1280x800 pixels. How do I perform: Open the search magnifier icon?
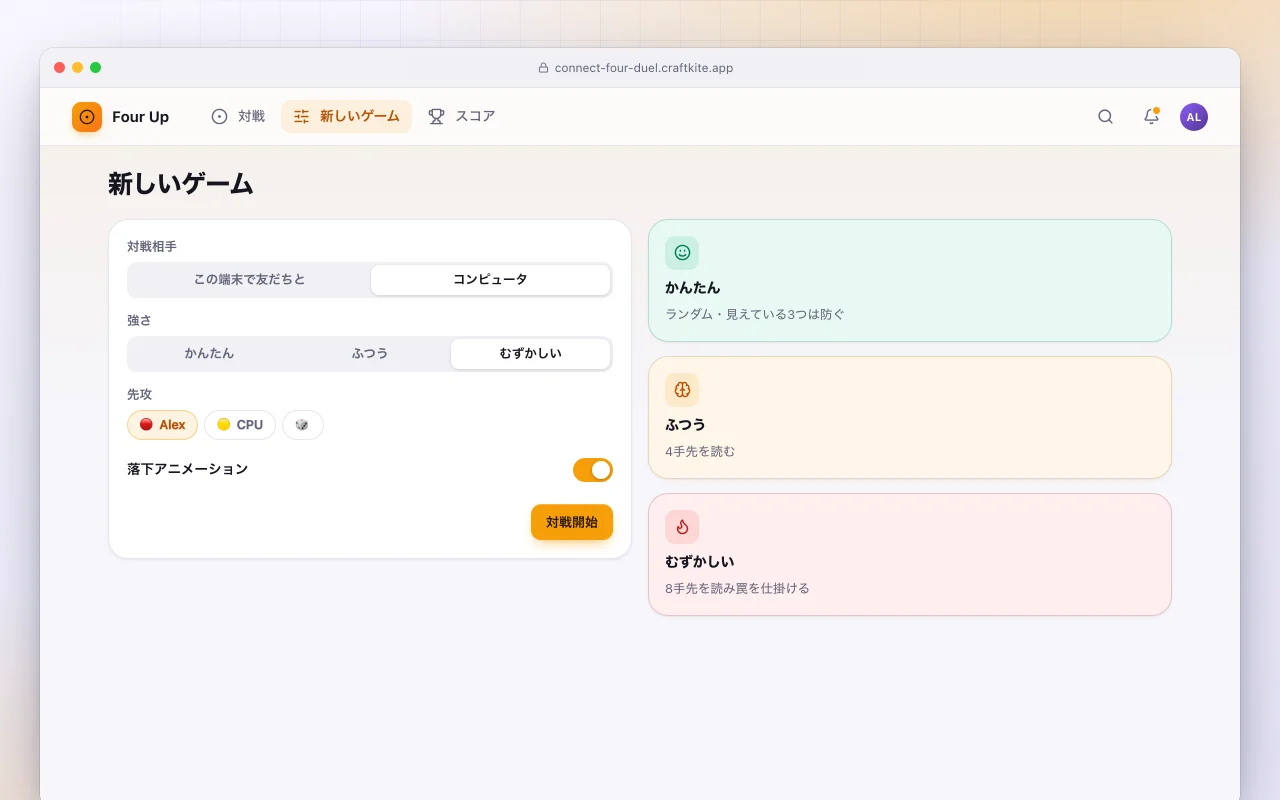tap(1105, 117)
